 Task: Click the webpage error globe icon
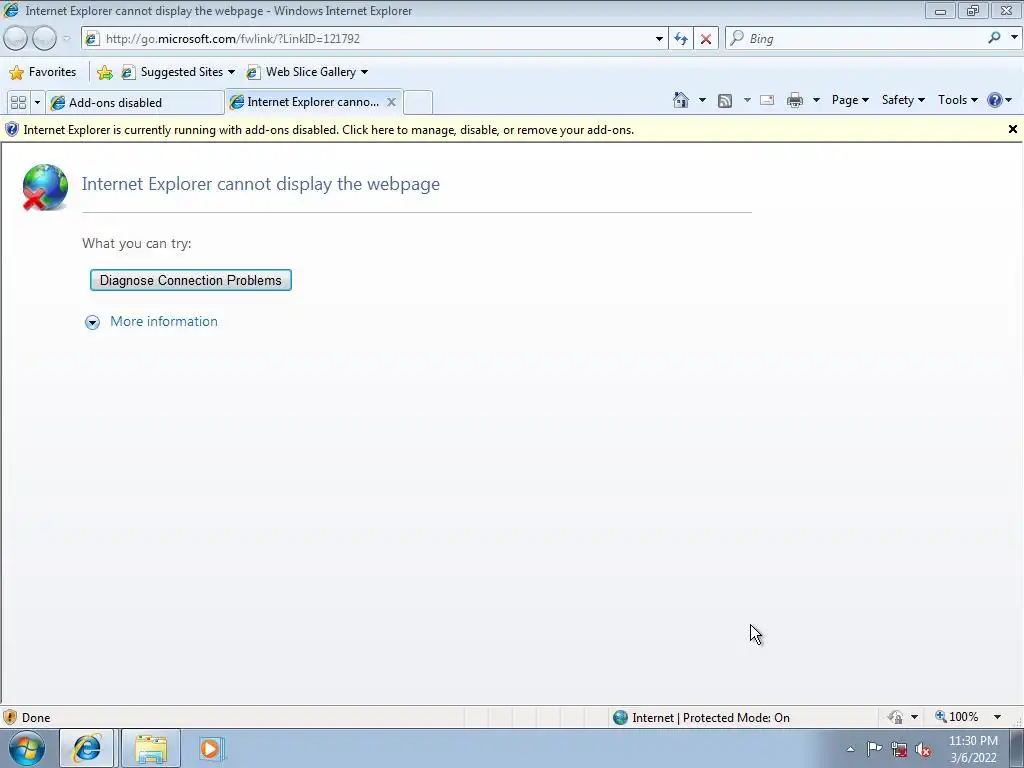click(44, 187)
